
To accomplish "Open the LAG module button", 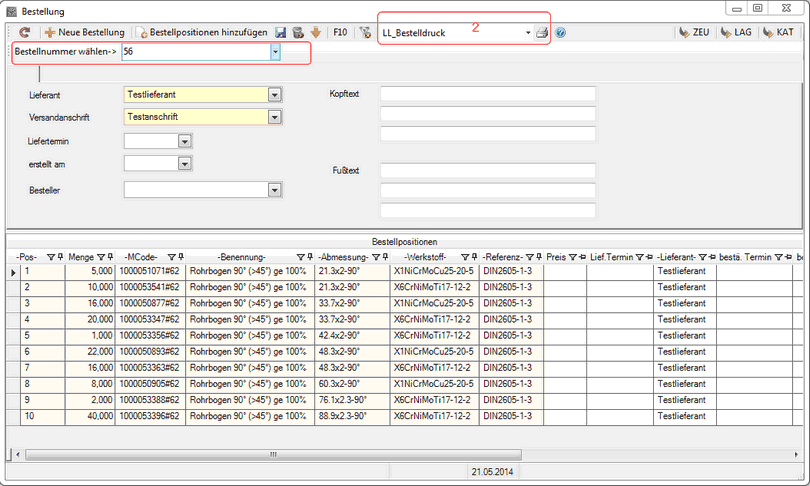I will coord(735,32).
